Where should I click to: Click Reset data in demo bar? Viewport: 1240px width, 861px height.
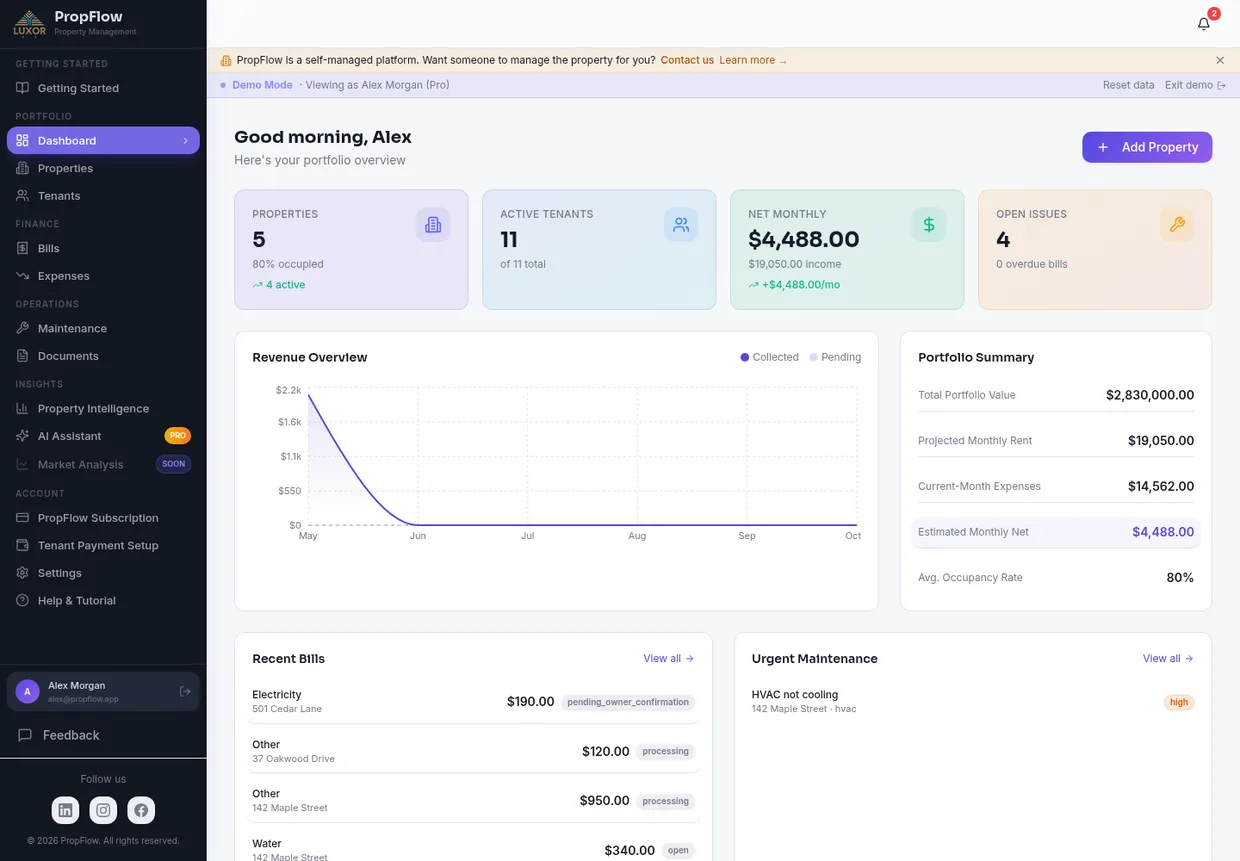pyautogui.click(x=1128, y=85)
